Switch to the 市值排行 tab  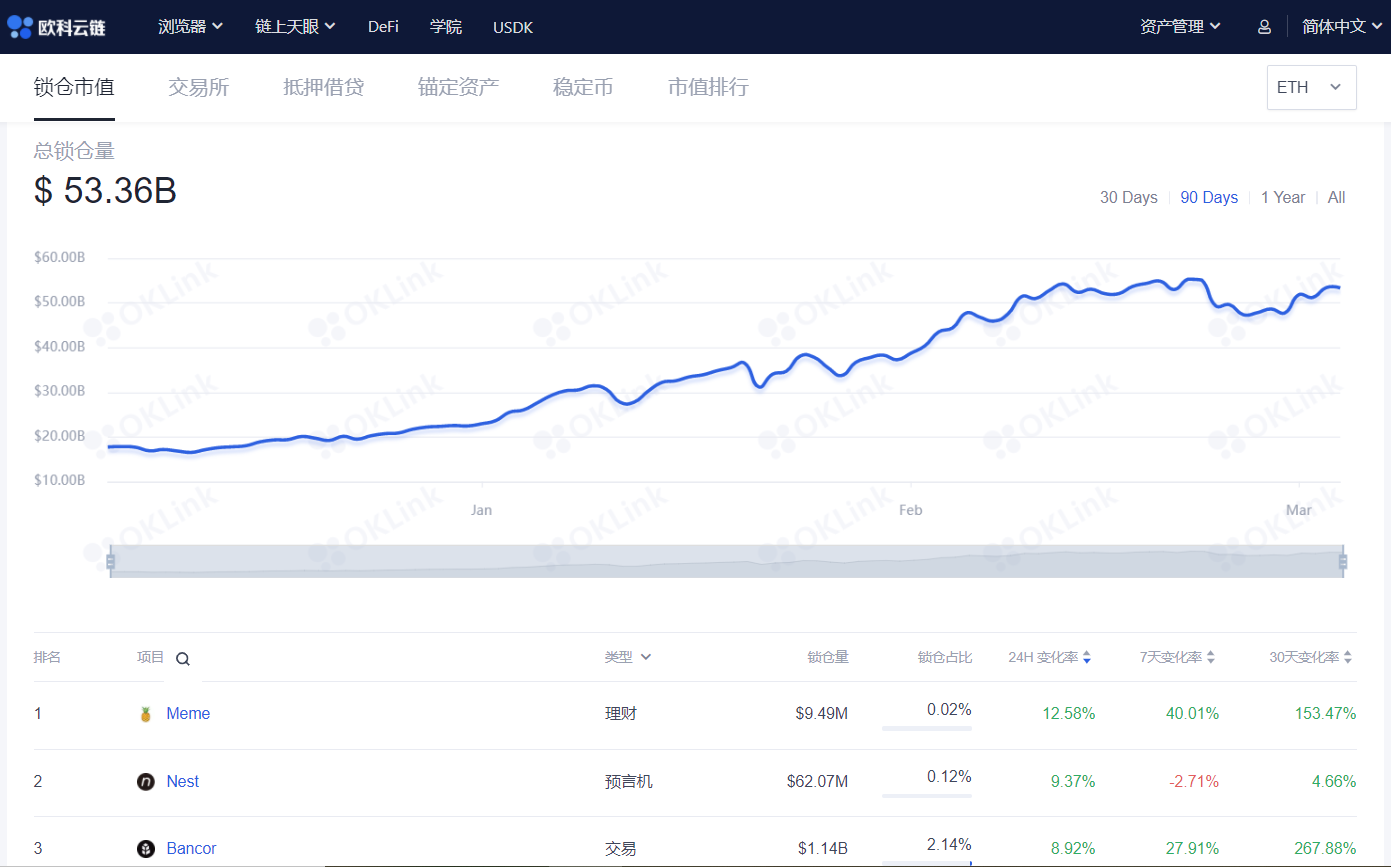(708, 87)
